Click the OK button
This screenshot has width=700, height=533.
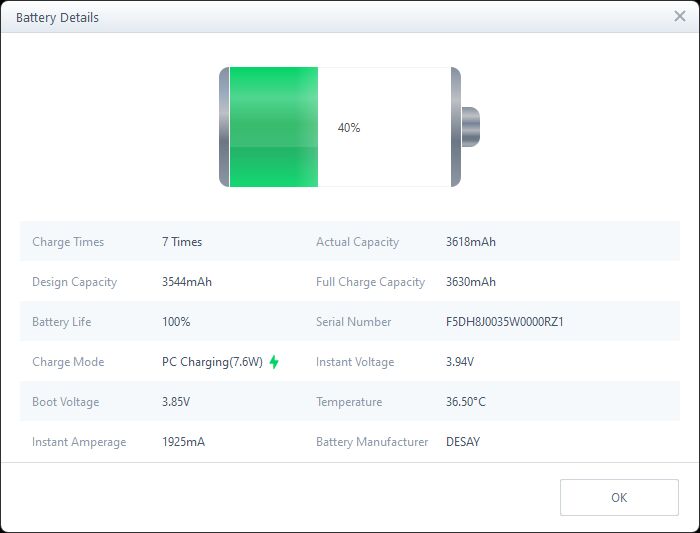(x=619, y=497)
